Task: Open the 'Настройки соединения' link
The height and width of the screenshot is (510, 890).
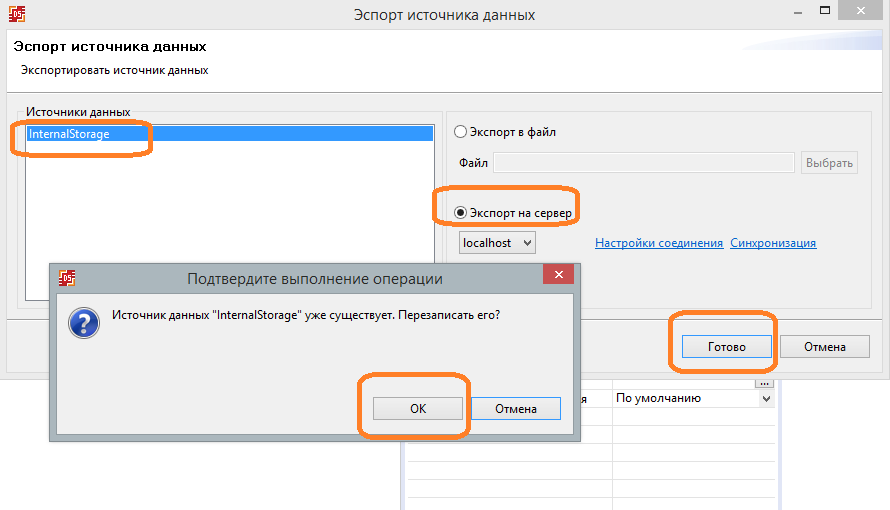Action: [658, 243]
